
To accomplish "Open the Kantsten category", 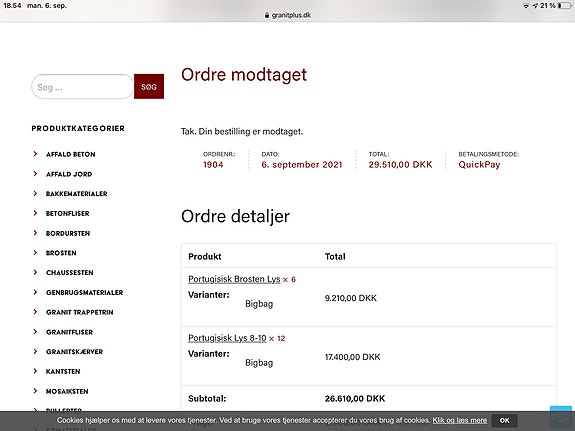I will tap(63, 372).
